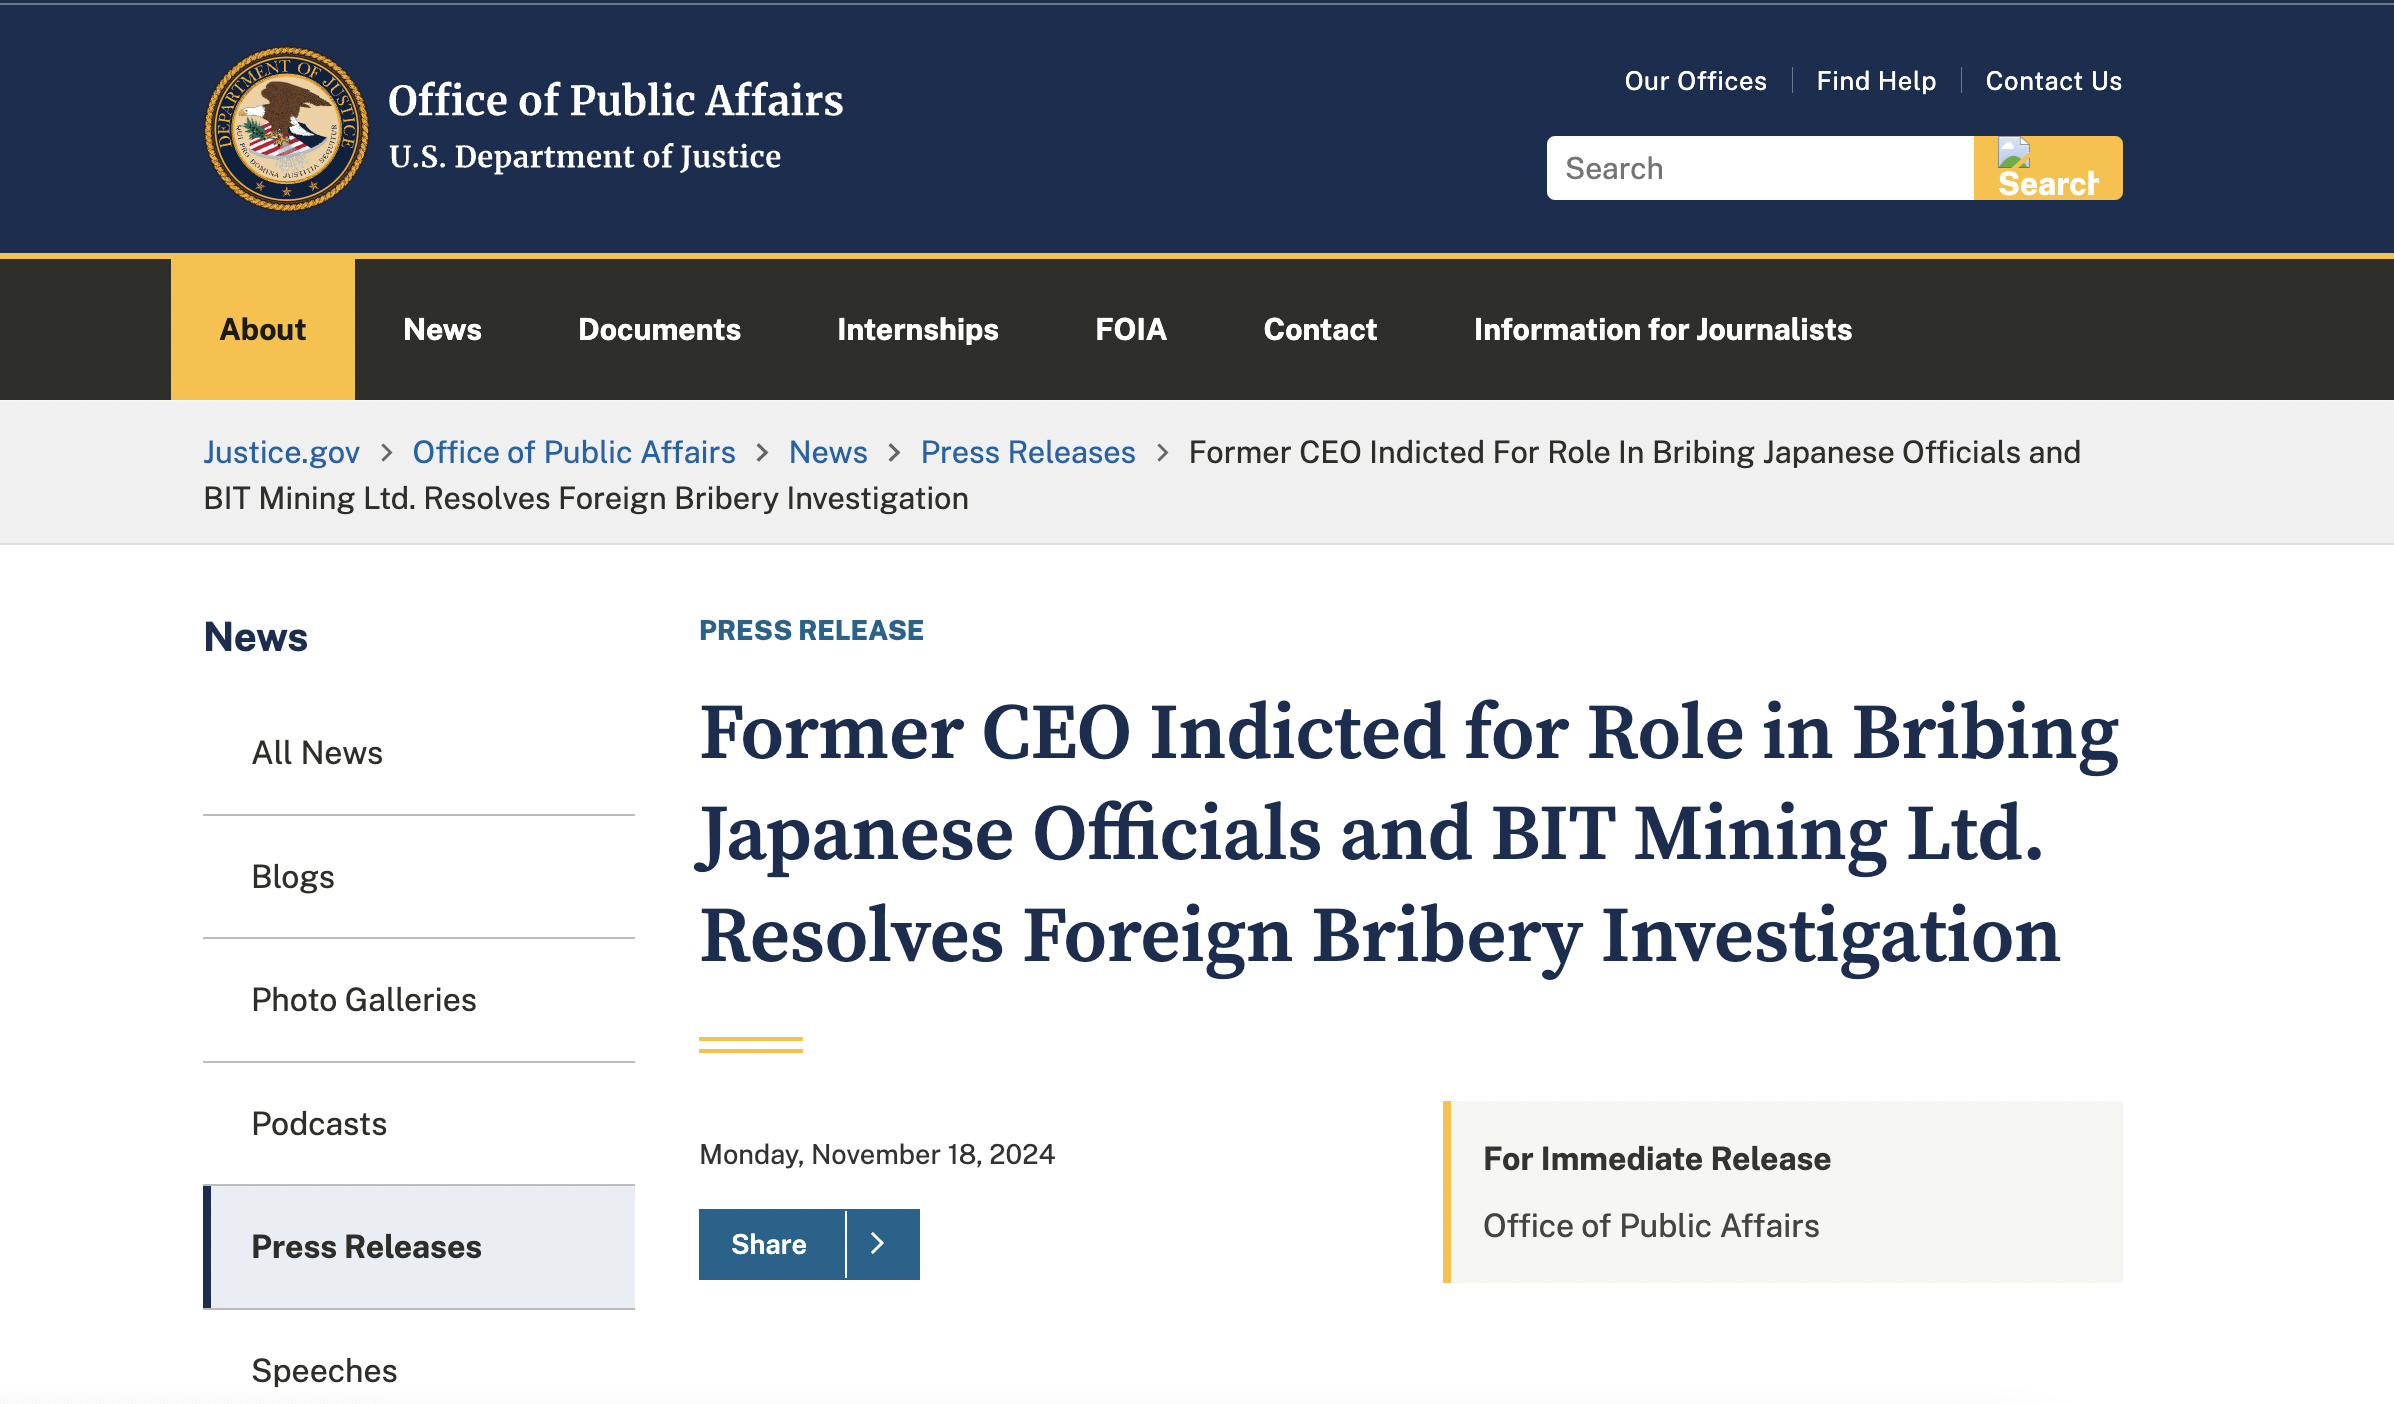This screenshot has height=1404, width=2394.
Task: Open the Documents navigation item
Action: tap(659, 329)
